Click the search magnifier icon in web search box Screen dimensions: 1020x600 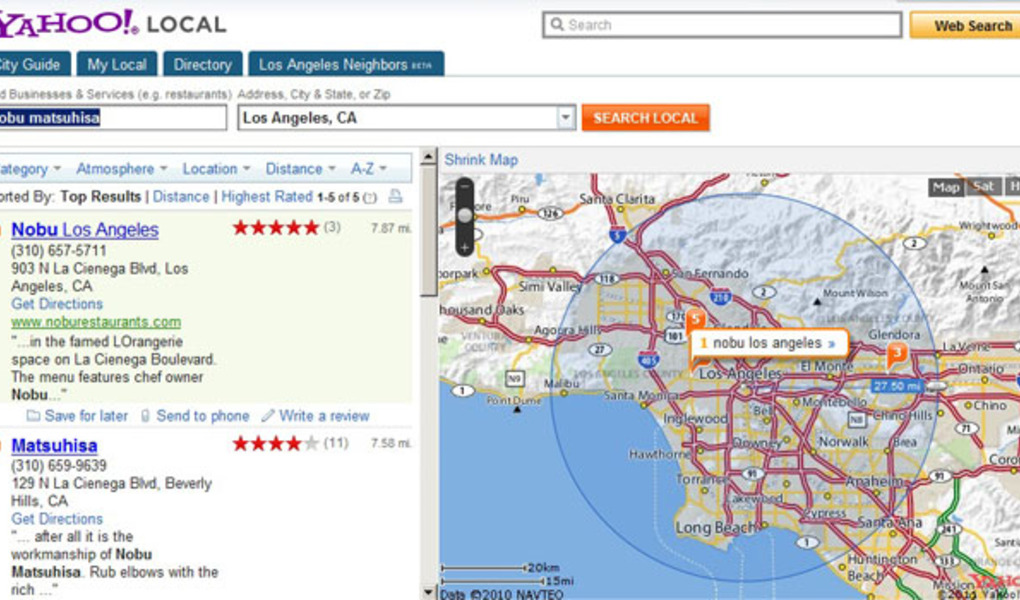tap(557, 25)
